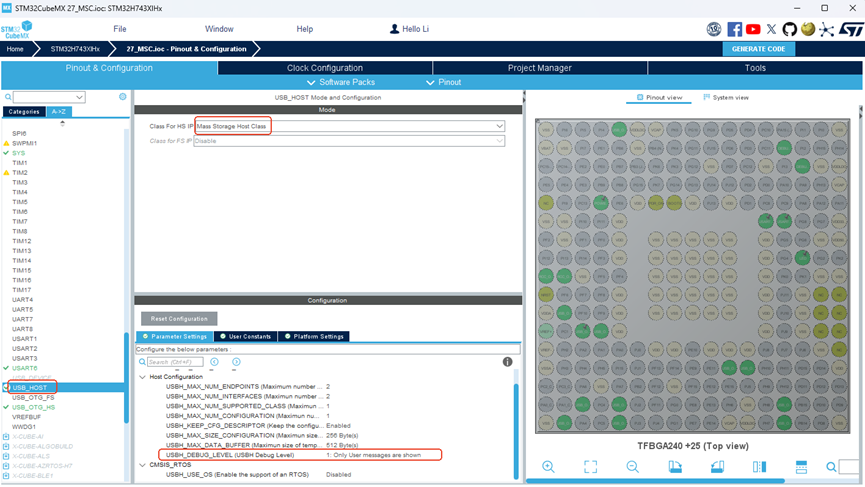Click the pin search magnifier icon

(831, 467)
